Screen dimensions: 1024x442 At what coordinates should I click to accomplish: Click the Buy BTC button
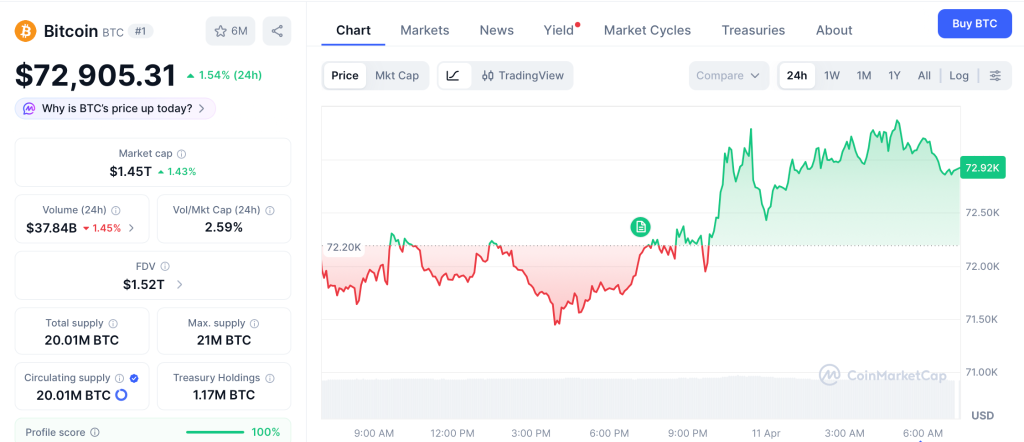point(974,23)
